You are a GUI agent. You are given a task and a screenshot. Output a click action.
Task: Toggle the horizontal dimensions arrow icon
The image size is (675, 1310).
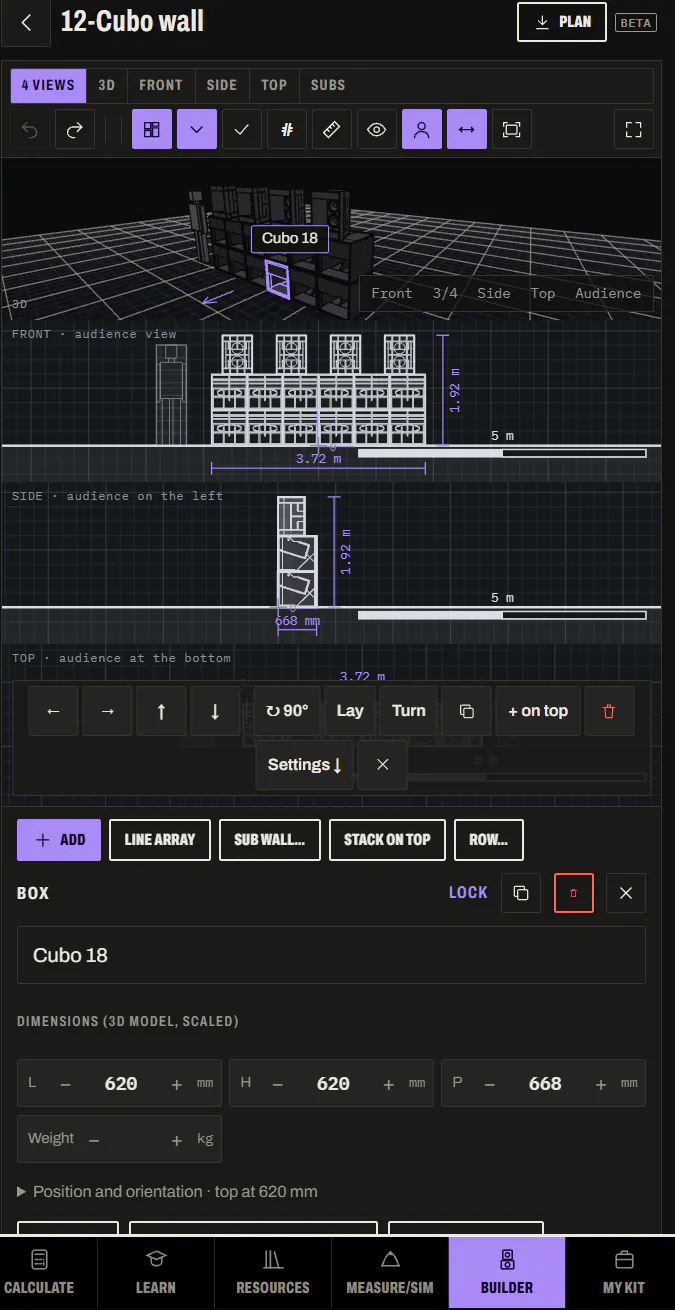point(467,130)
